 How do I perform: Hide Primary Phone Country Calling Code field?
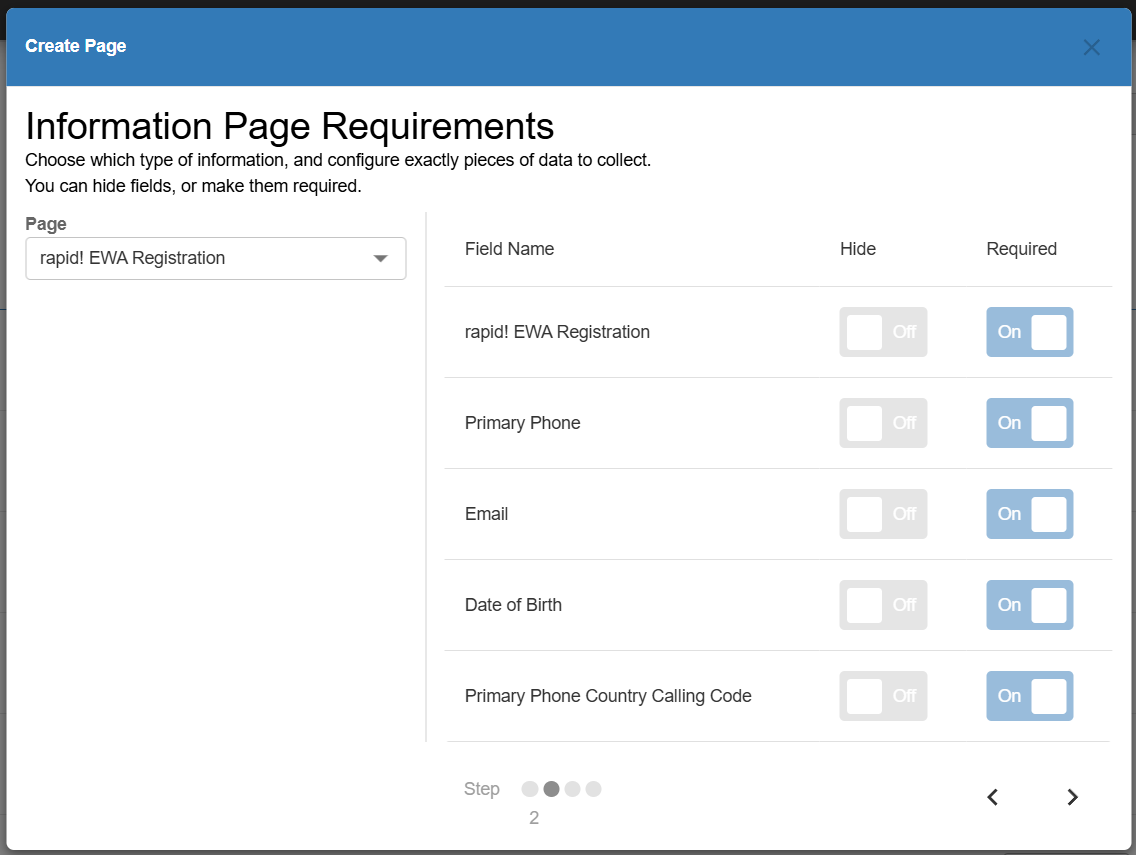(x=883, y=696)
